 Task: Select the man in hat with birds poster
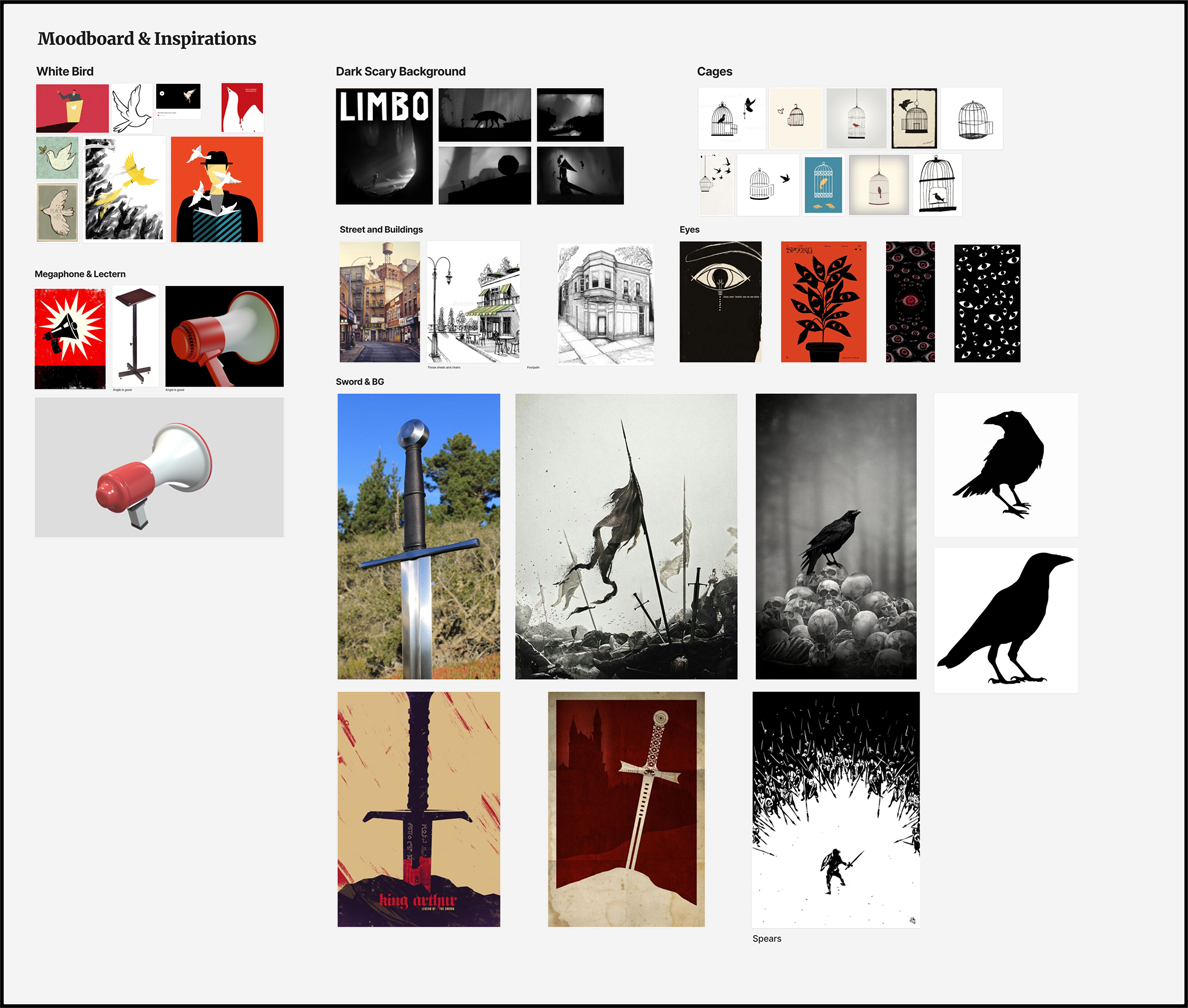click(217, 189)
